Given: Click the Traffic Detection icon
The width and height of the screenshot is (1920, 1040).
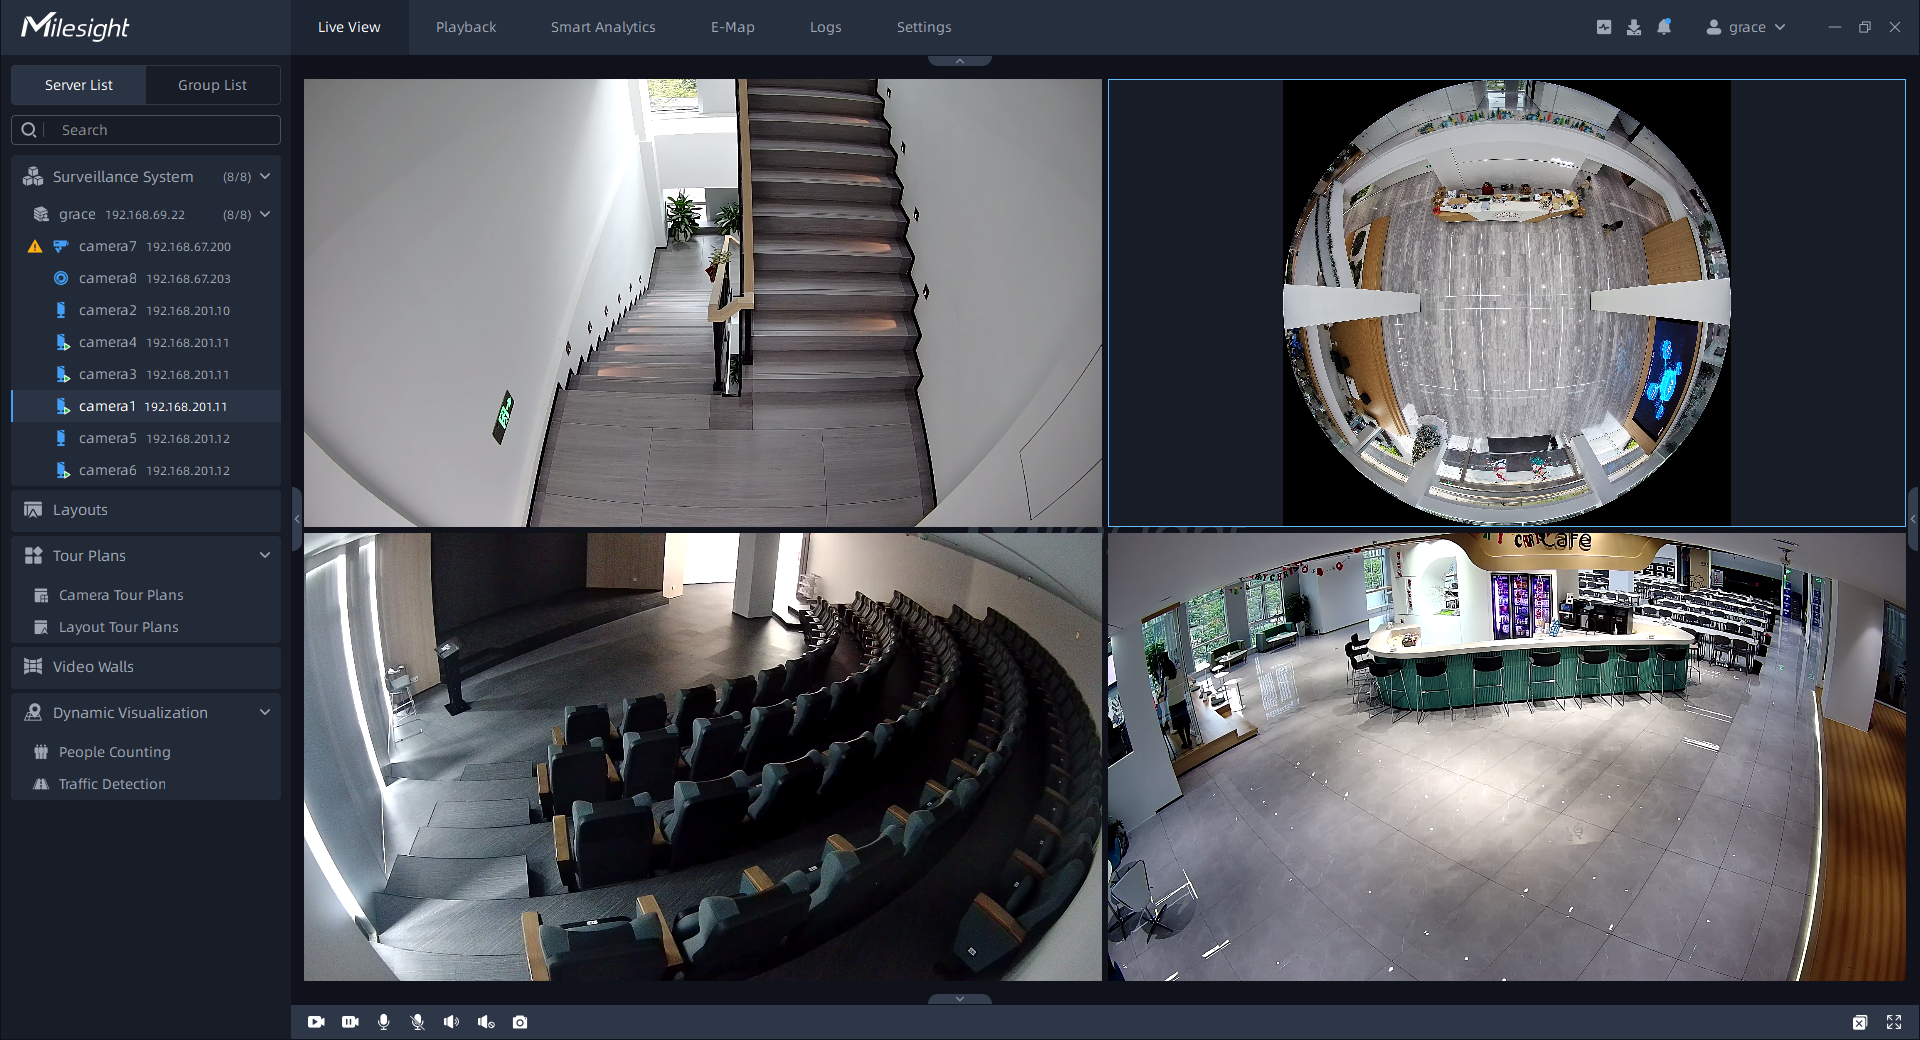Looking at the screenshot, I should click(x=41, y=784).
